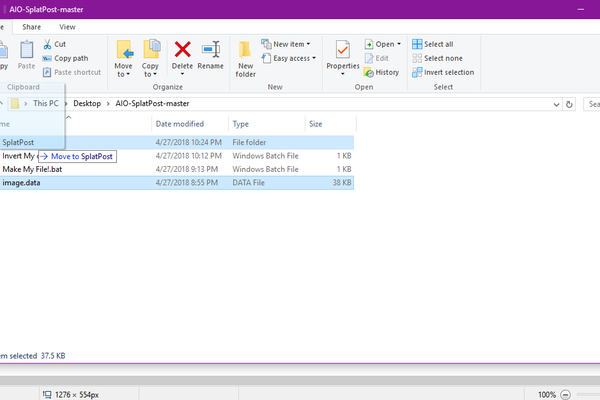Viewport: 600px width, 400px height.
Task: Click the red Delete icon
Action: pyautogui.click(x=182, y=49)
